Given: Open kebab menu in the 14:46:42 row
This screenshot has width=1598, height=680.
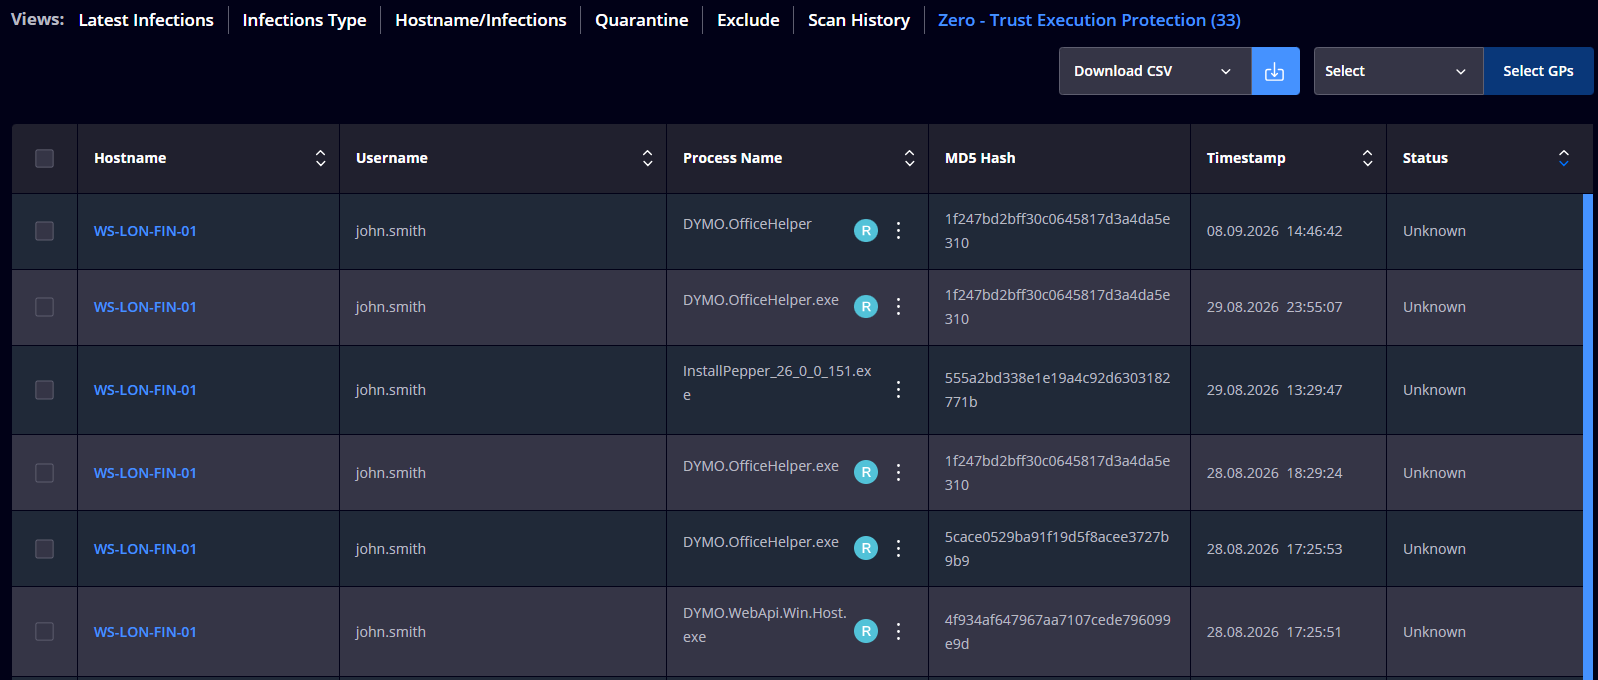Looking at the screenshot, I should coord(898,231).
